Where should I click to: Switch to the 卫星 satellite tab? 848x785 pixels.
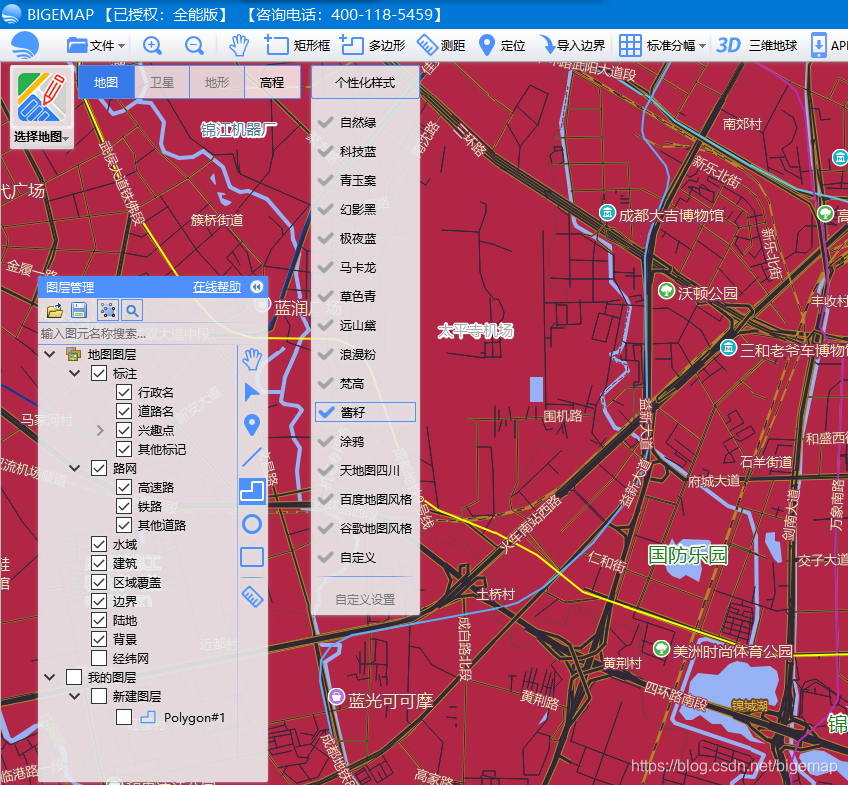coord(162,82)
